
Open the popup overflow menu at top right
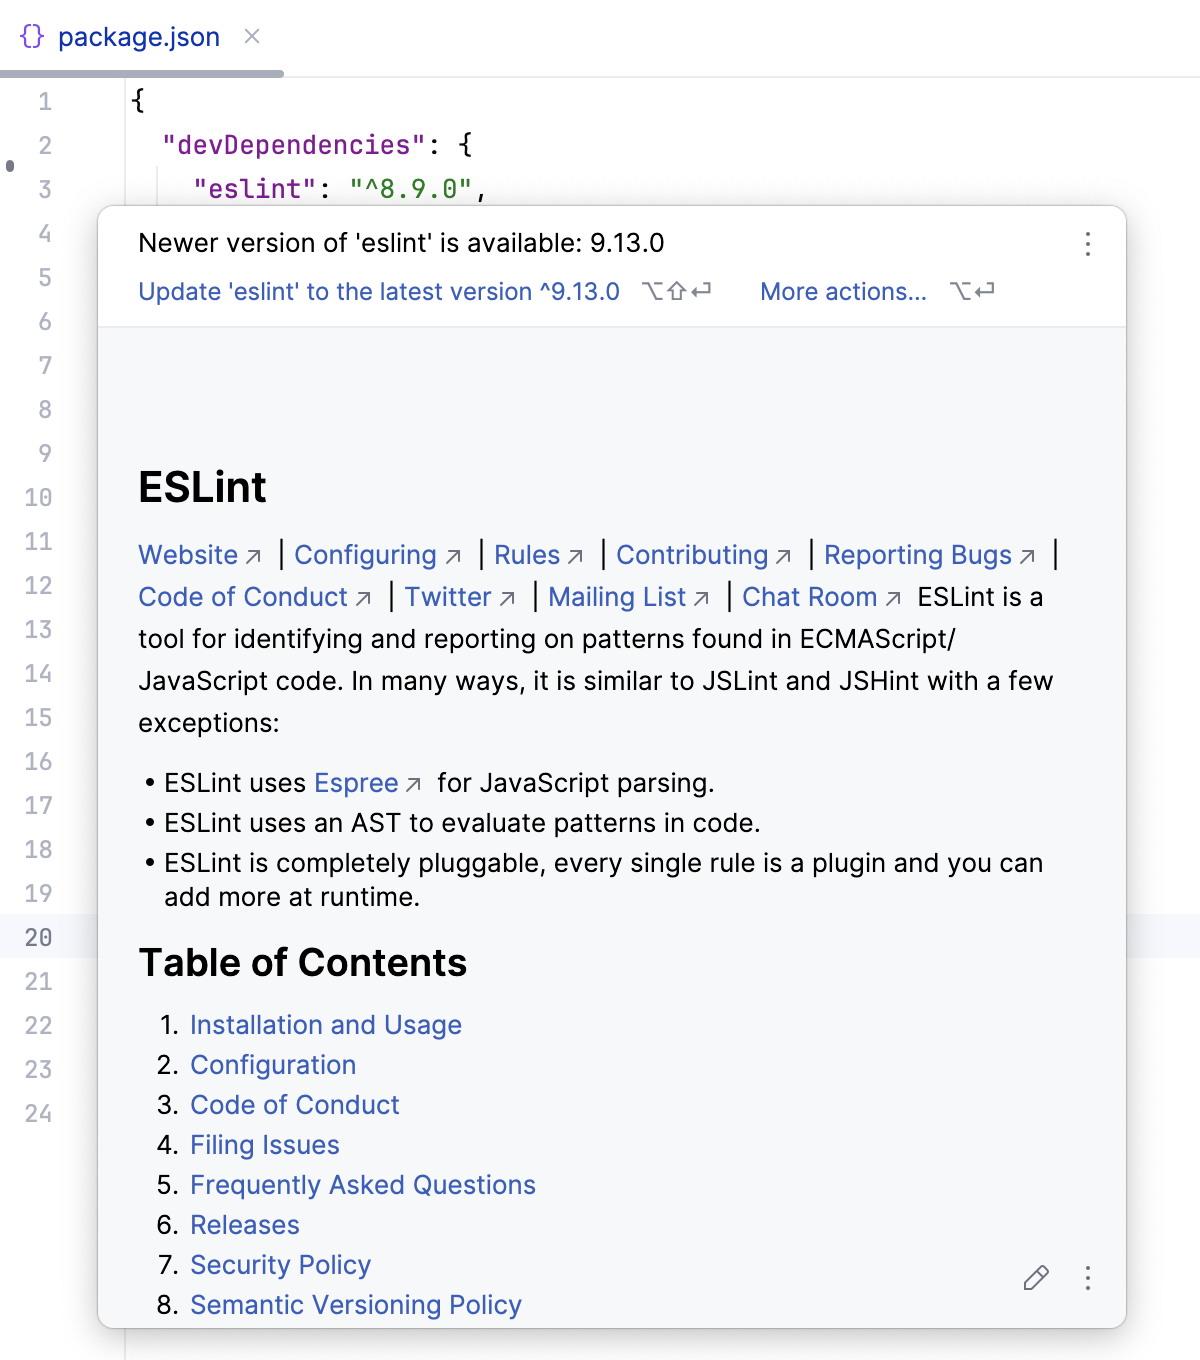[x=1086, y=243]
